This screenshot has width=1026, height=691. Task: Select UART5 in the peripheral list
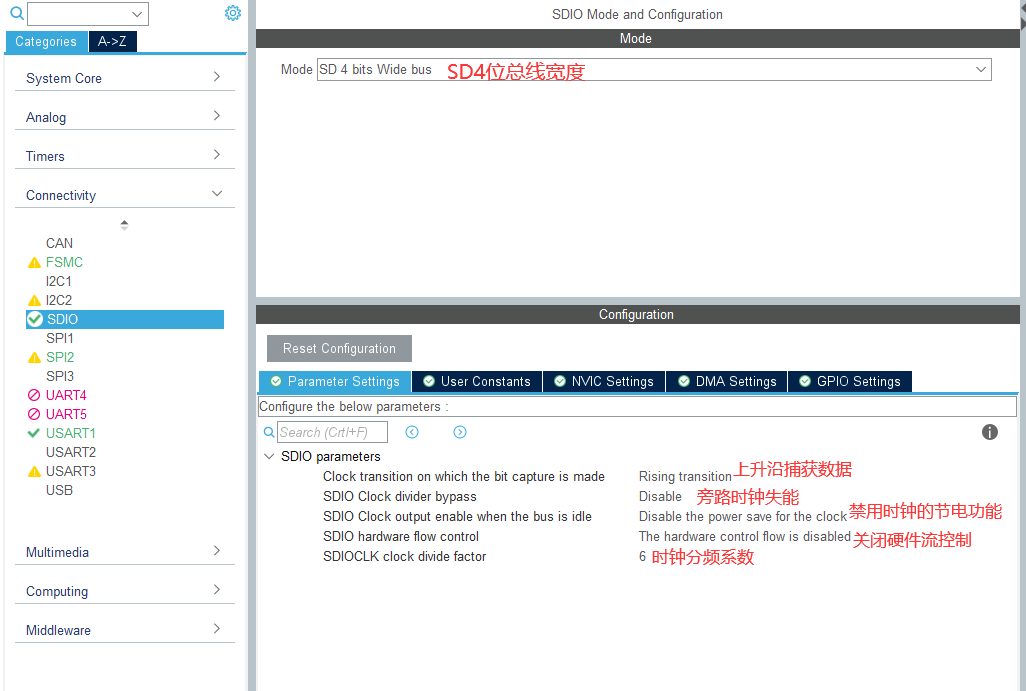[x=66, y=414]
